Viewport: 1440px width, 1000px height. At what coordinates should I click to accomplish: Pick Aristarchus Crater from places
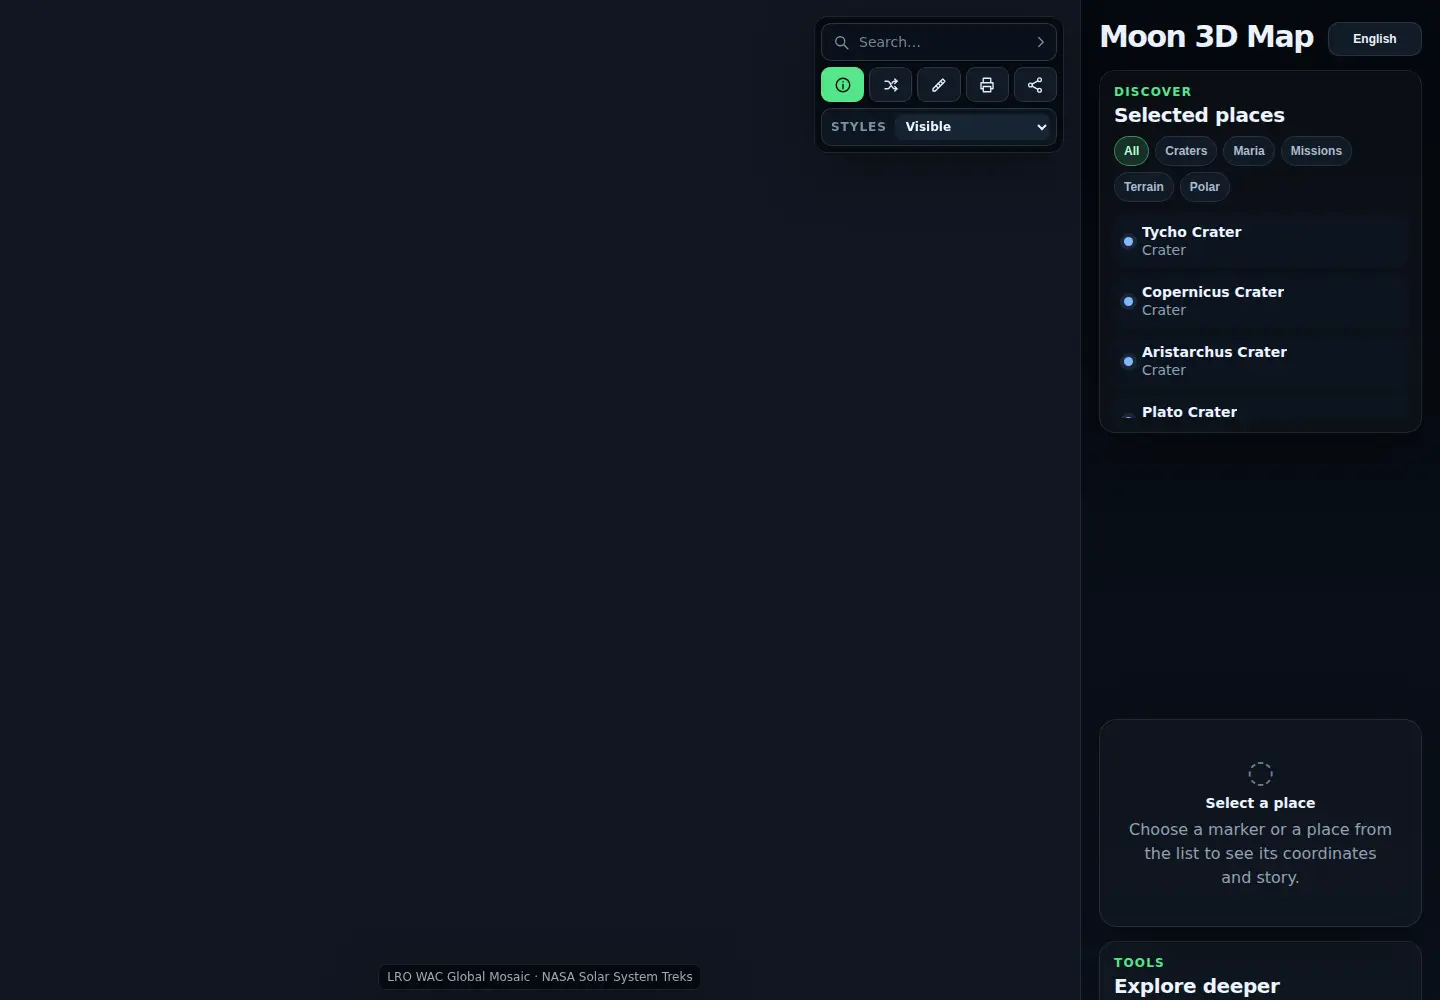point(1260,361)
